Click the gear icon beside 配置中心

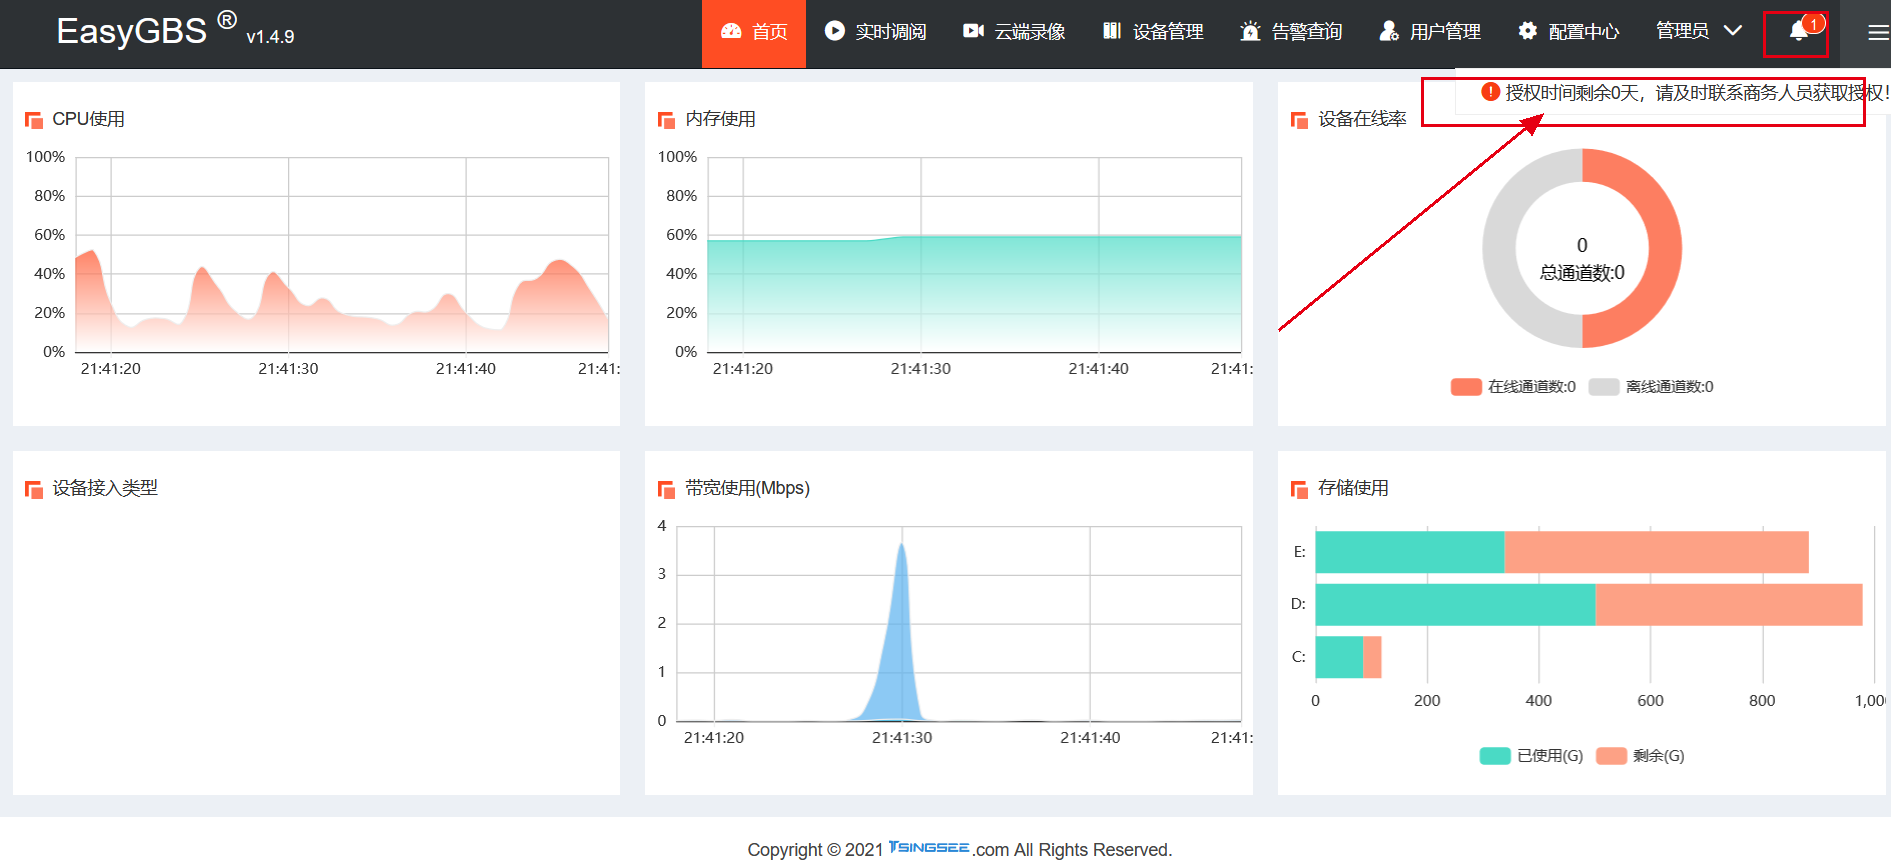tap(1527, 31)
